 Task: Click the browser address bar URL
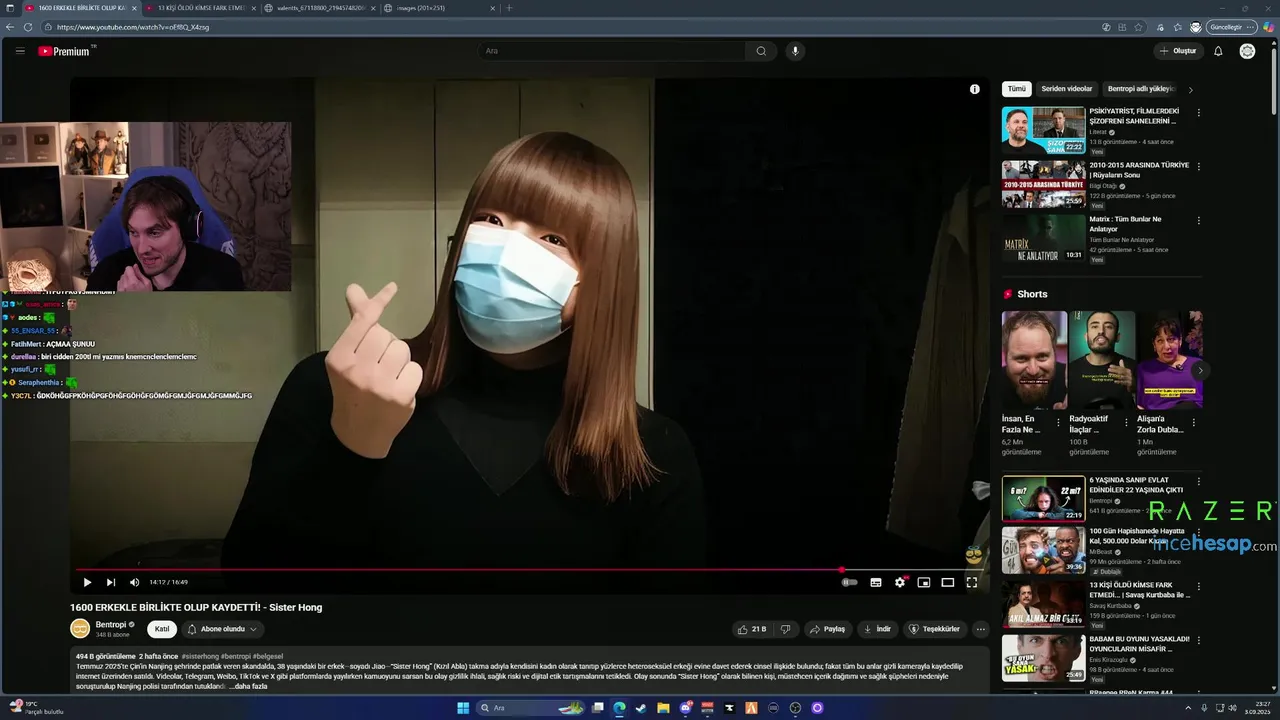(133, 27)
